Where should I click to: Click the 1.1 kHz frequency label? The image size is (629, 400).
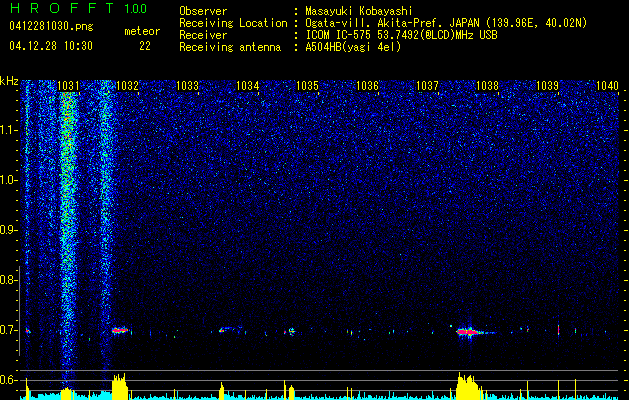click(8, 130)
